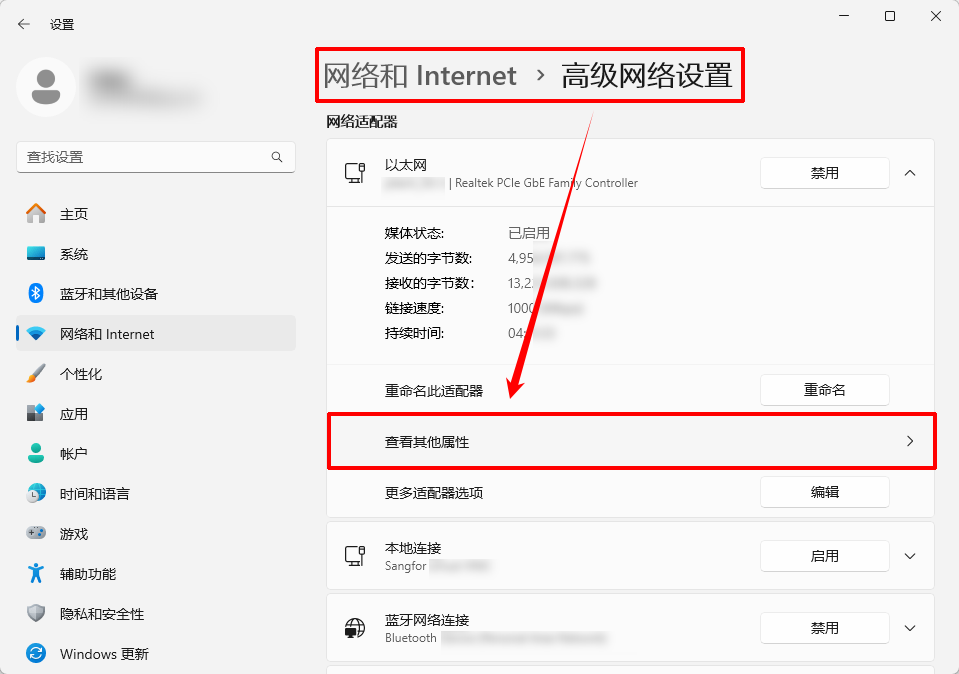Open Windows 更新 page

pyautogui.click(x=156, y=654)
